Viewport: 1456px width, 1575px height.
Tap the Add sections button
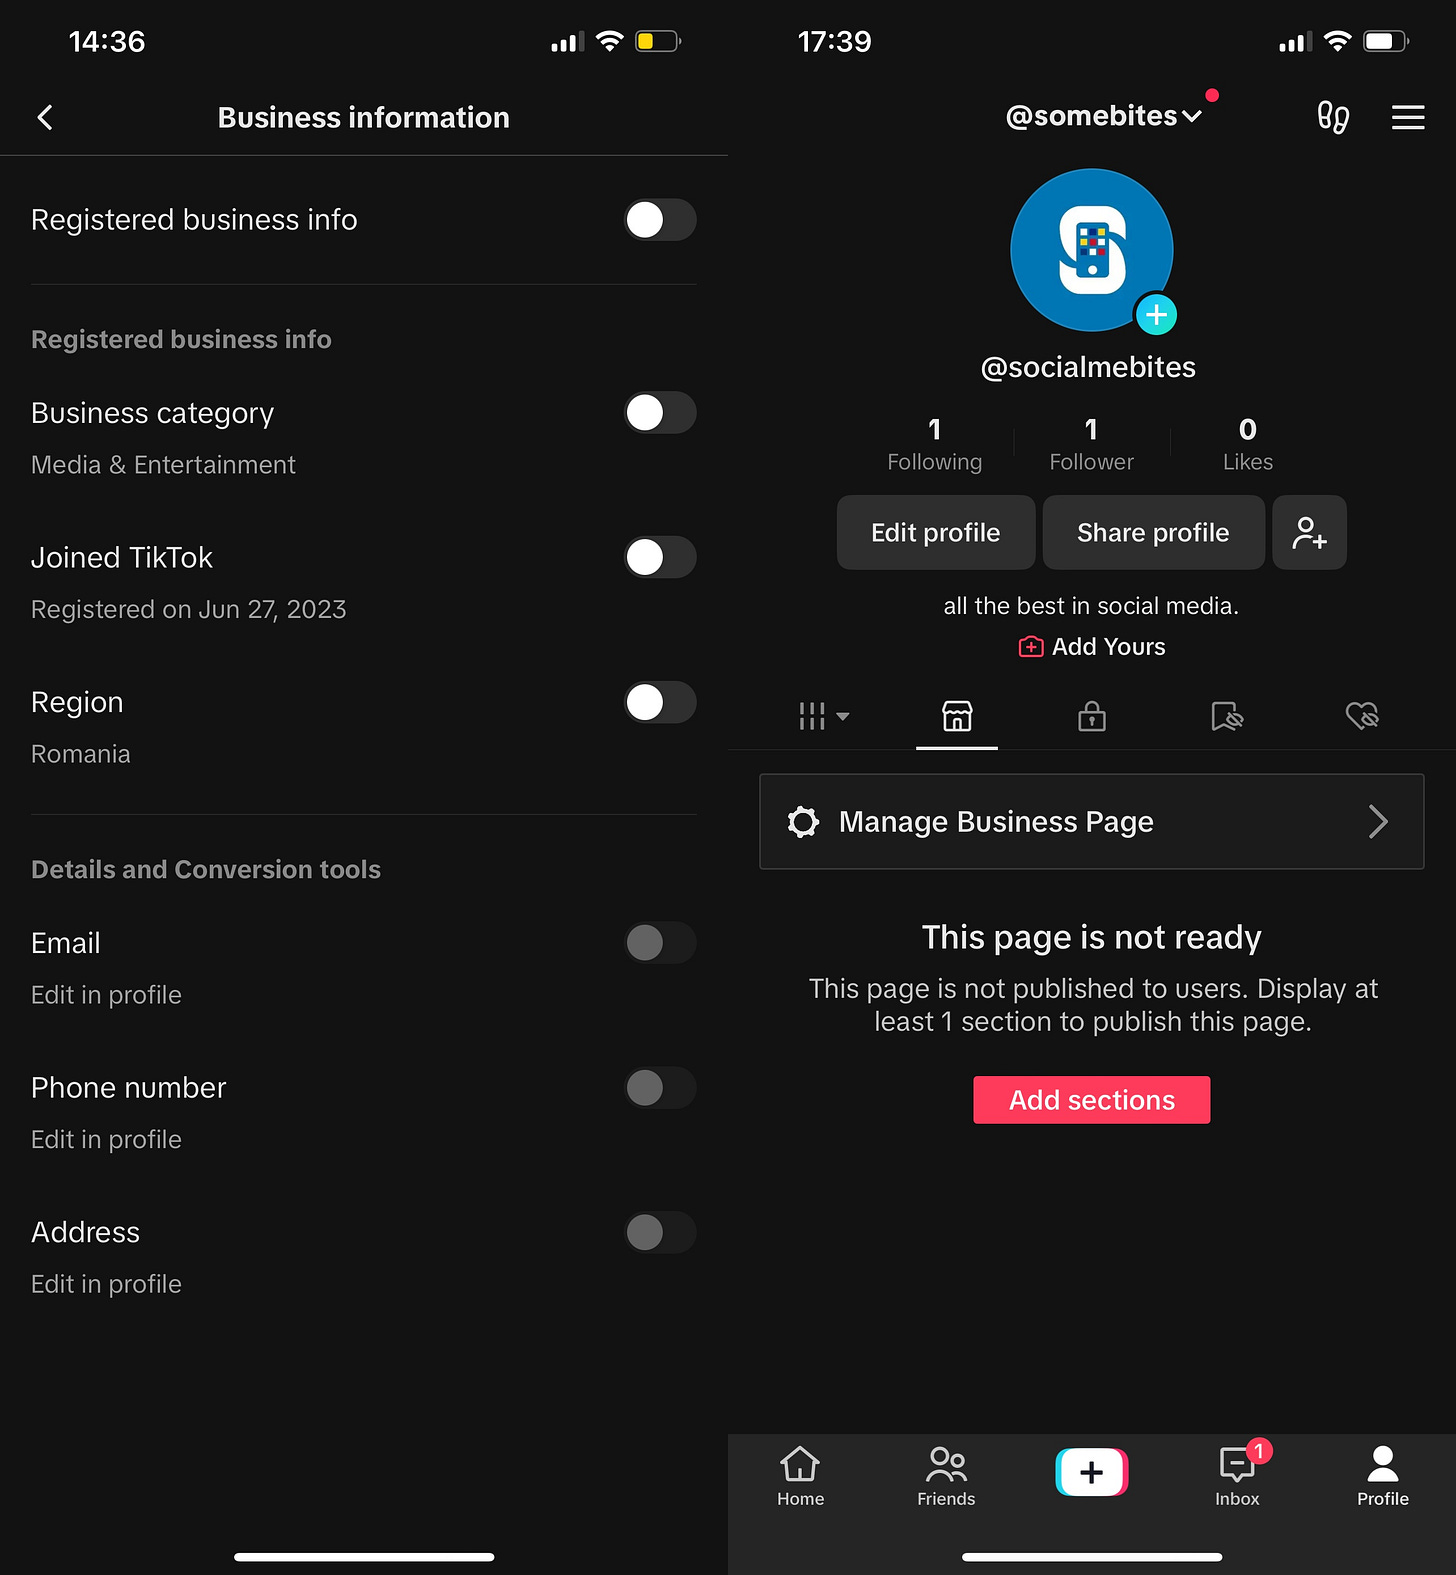pos(1092,1100)
